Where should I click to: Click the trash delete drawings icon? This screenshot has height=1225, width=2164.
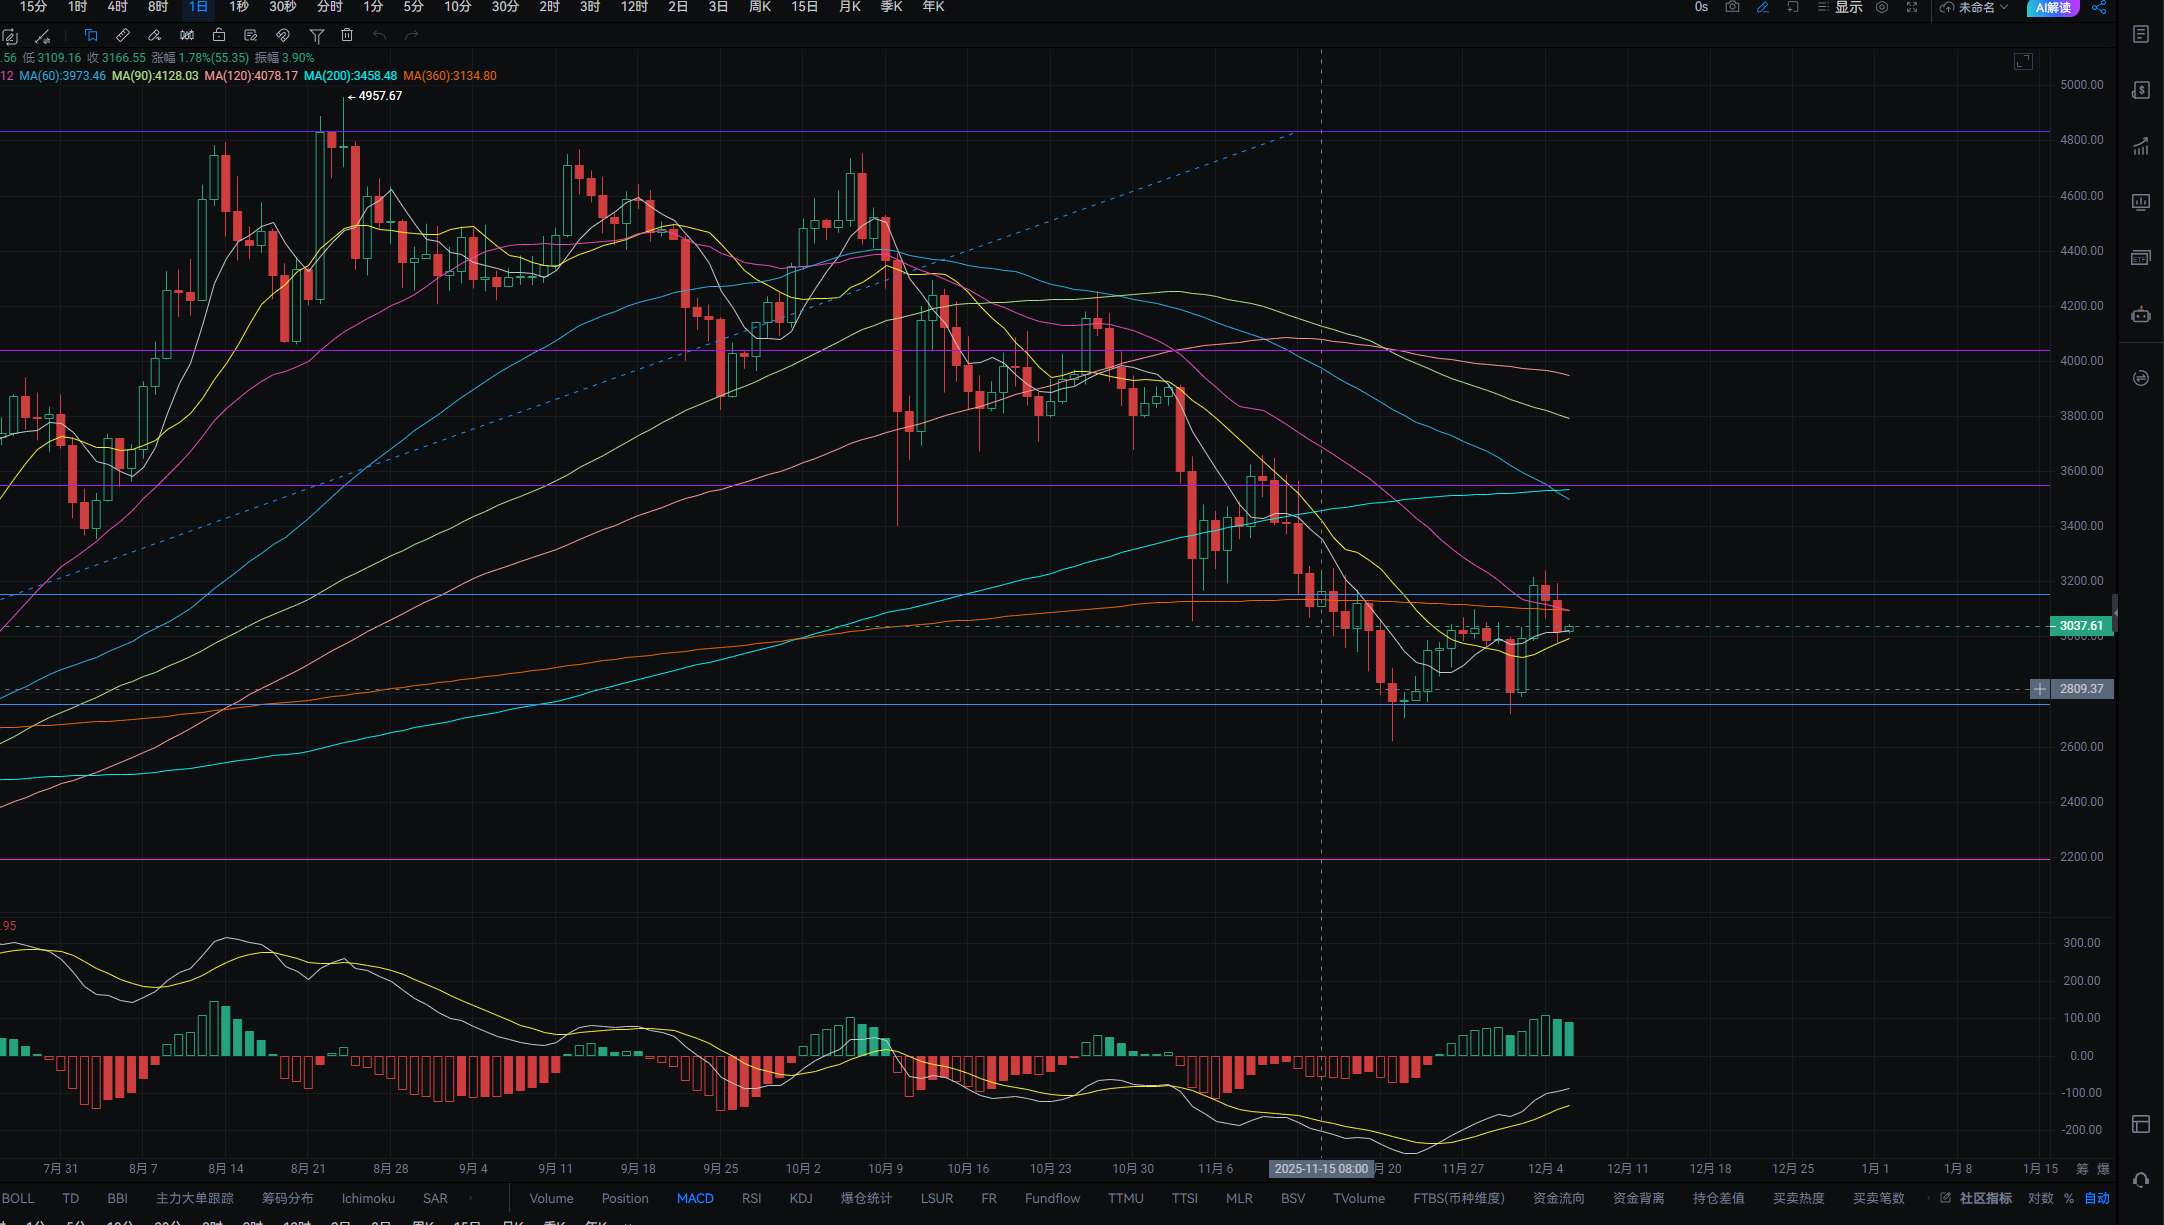pos(347,35)
